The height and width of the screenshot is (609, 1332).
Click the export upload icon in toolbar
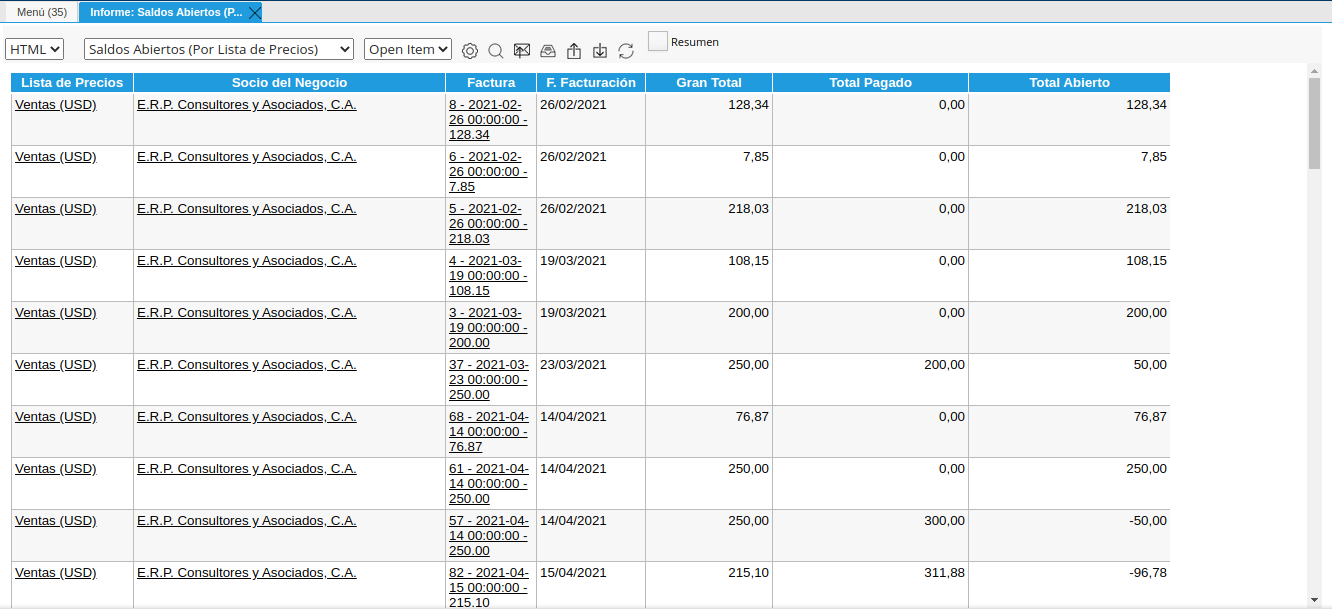[x=574, y=50]
